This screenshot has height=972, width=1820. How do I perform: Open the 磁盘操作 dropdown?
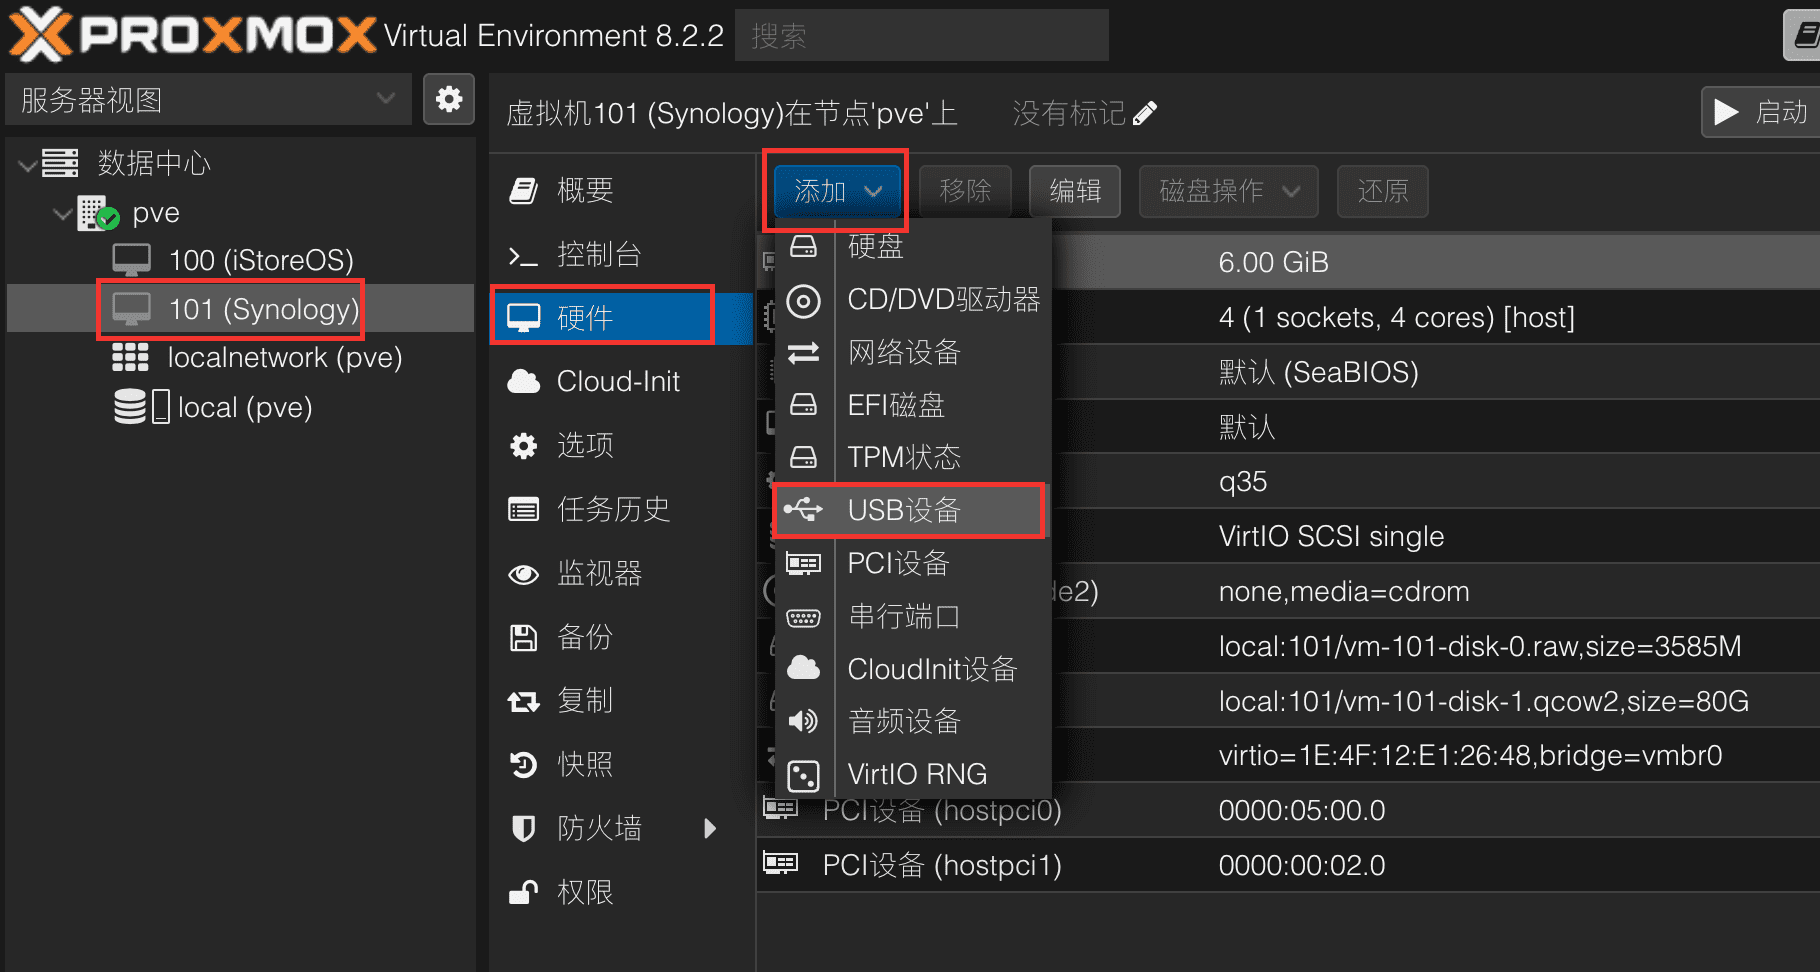click(x=1228, y=190)
